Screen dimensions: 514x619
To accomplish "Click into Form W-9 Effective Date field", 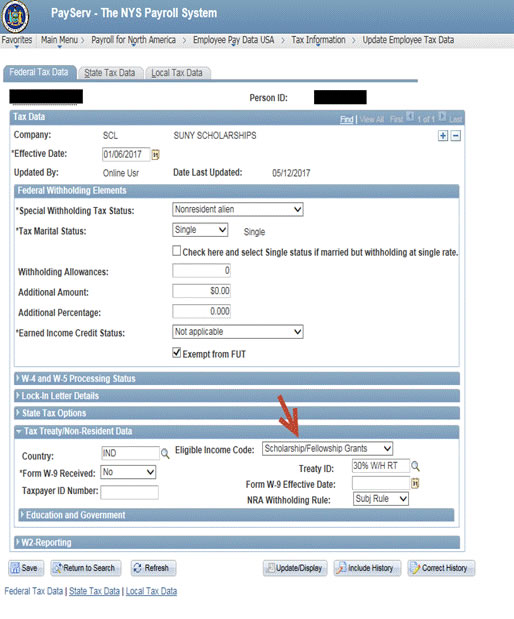I will coord(381,483).
